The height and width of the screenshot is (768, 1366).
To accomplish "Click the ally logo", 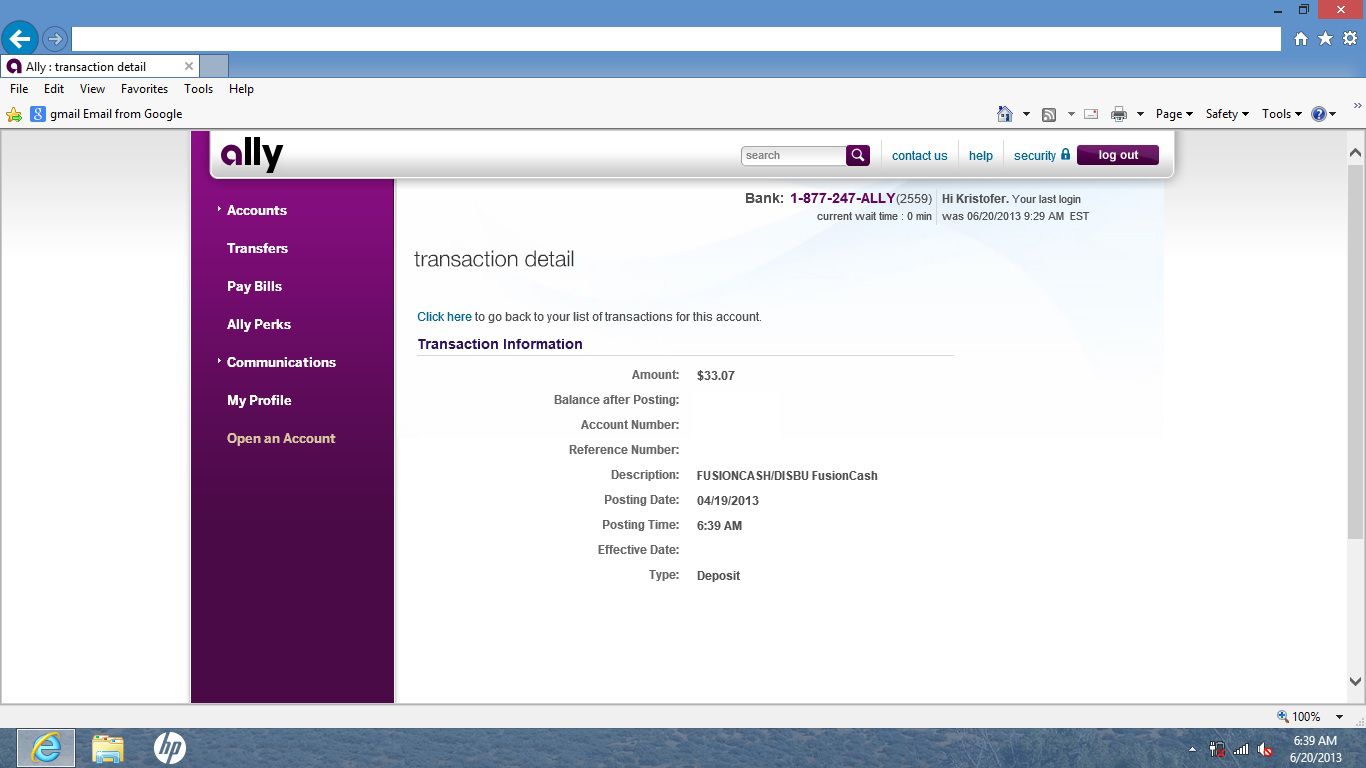I will pos(252,154).
